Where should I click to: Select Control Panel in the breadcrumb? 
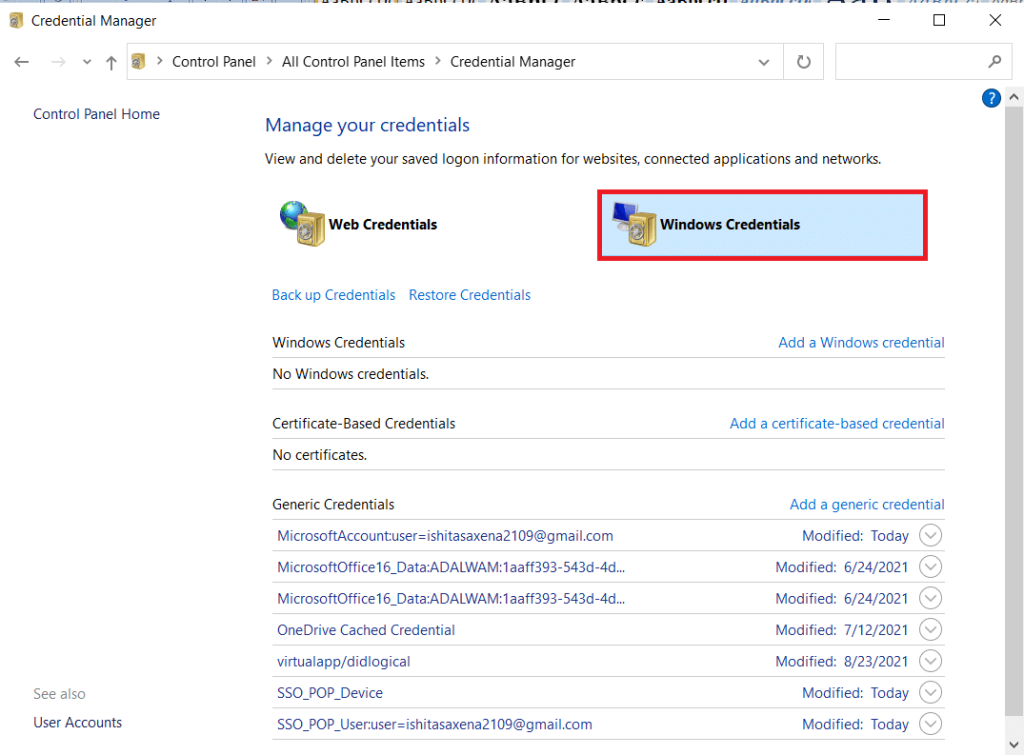(x=214, y=62)
